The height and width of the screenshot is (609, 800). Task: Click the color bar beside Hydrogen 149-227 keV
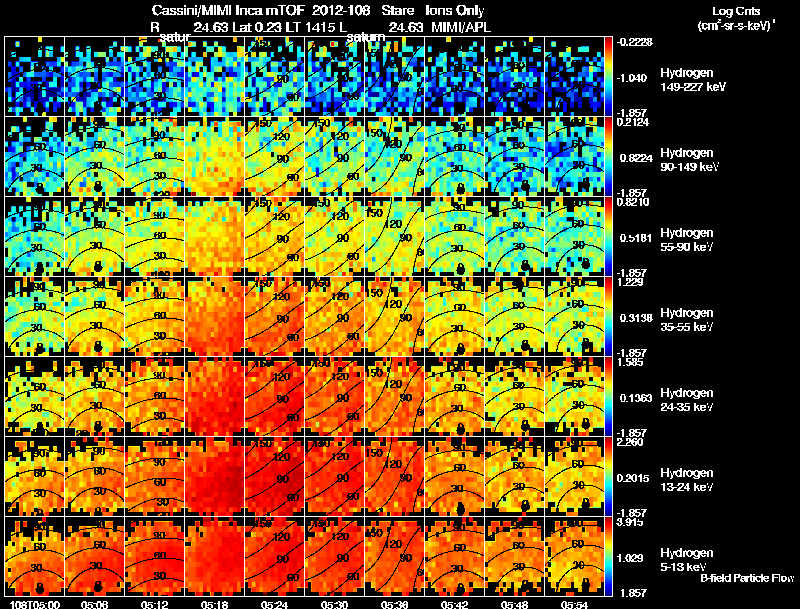click(608, 77)
